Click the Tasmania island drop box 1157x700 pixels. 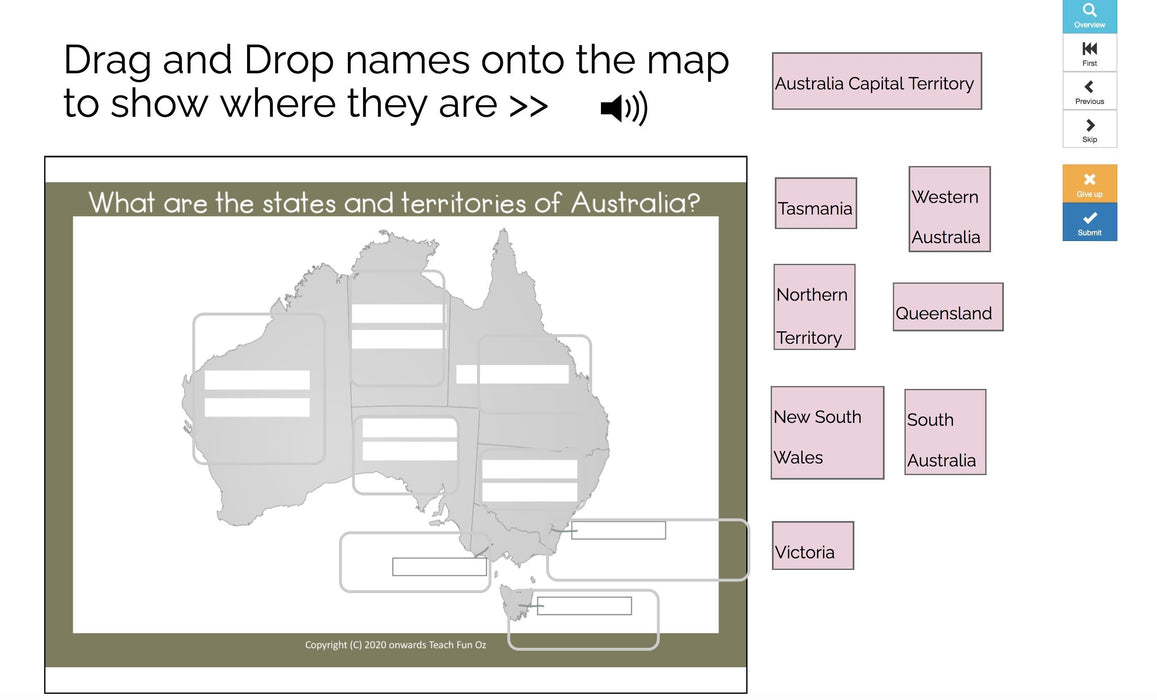[x=584, y=607]
